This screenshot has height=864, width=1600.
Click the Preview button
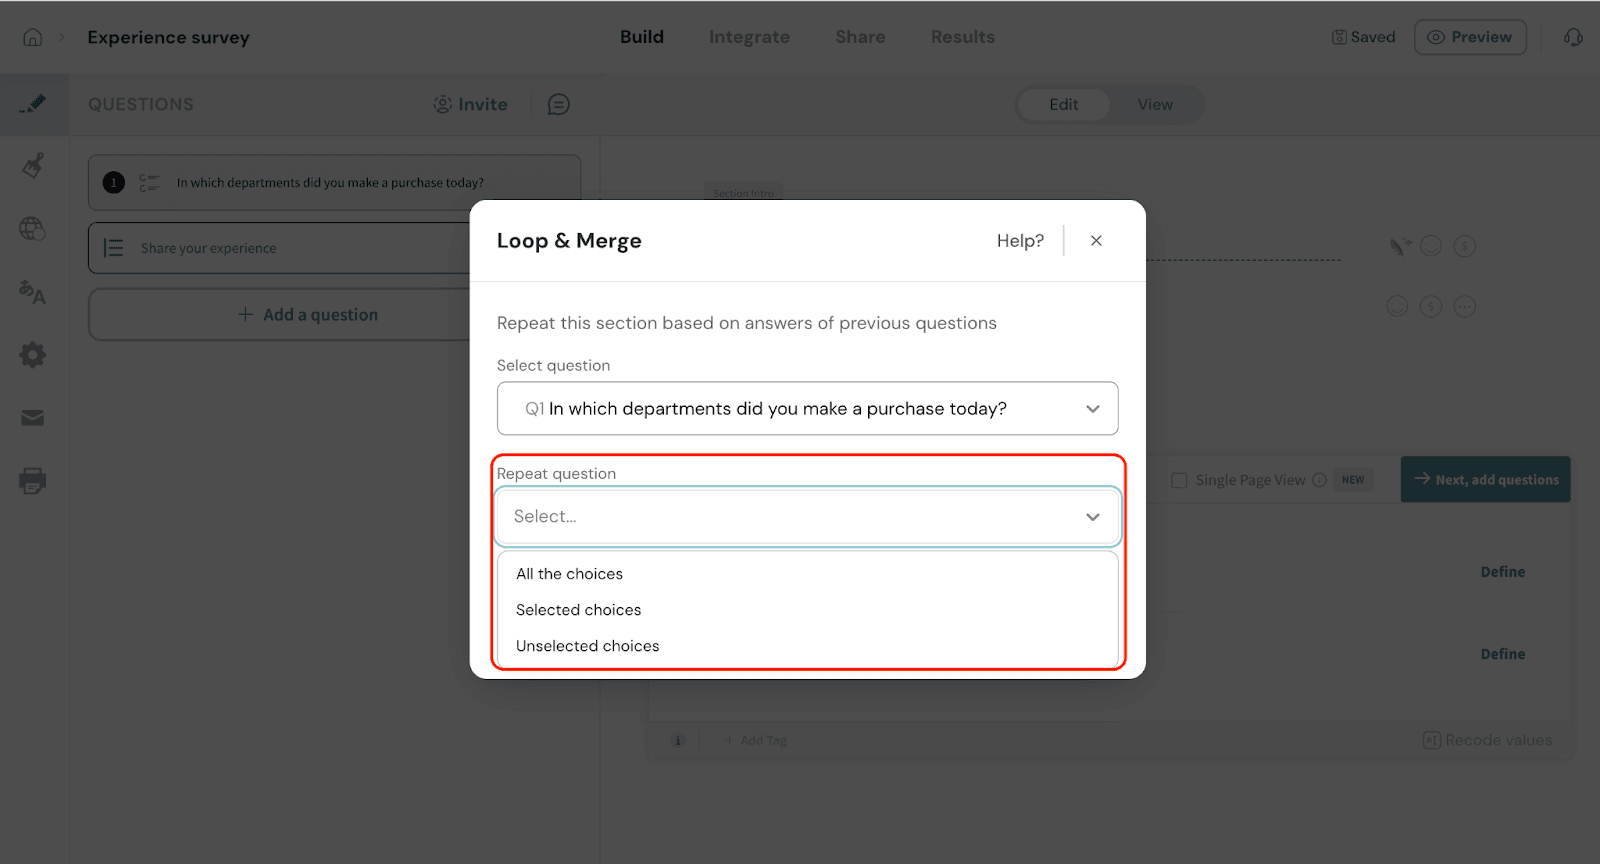1469,37
